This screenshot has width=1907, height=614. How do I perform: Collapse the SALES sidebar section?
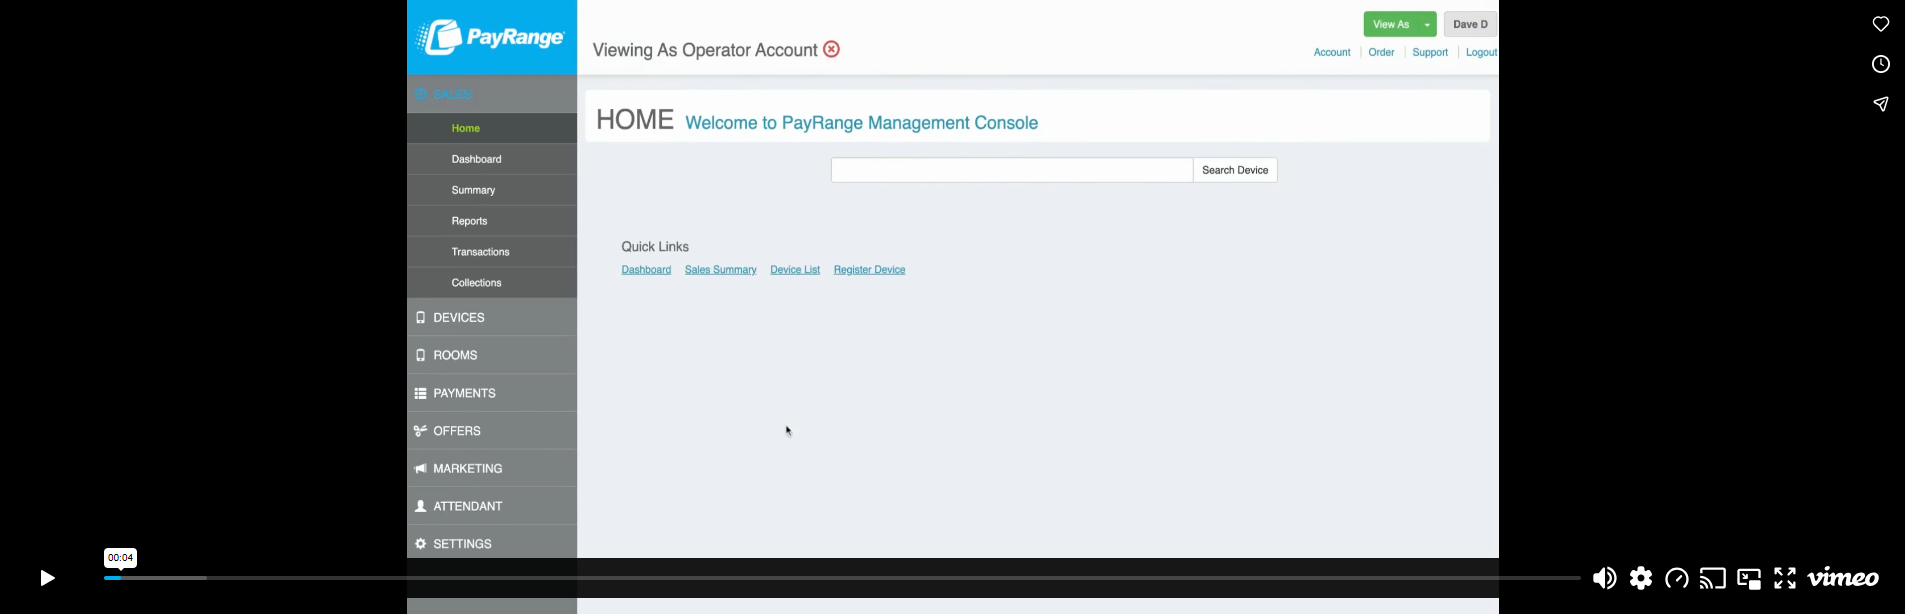tap(492, 94)
